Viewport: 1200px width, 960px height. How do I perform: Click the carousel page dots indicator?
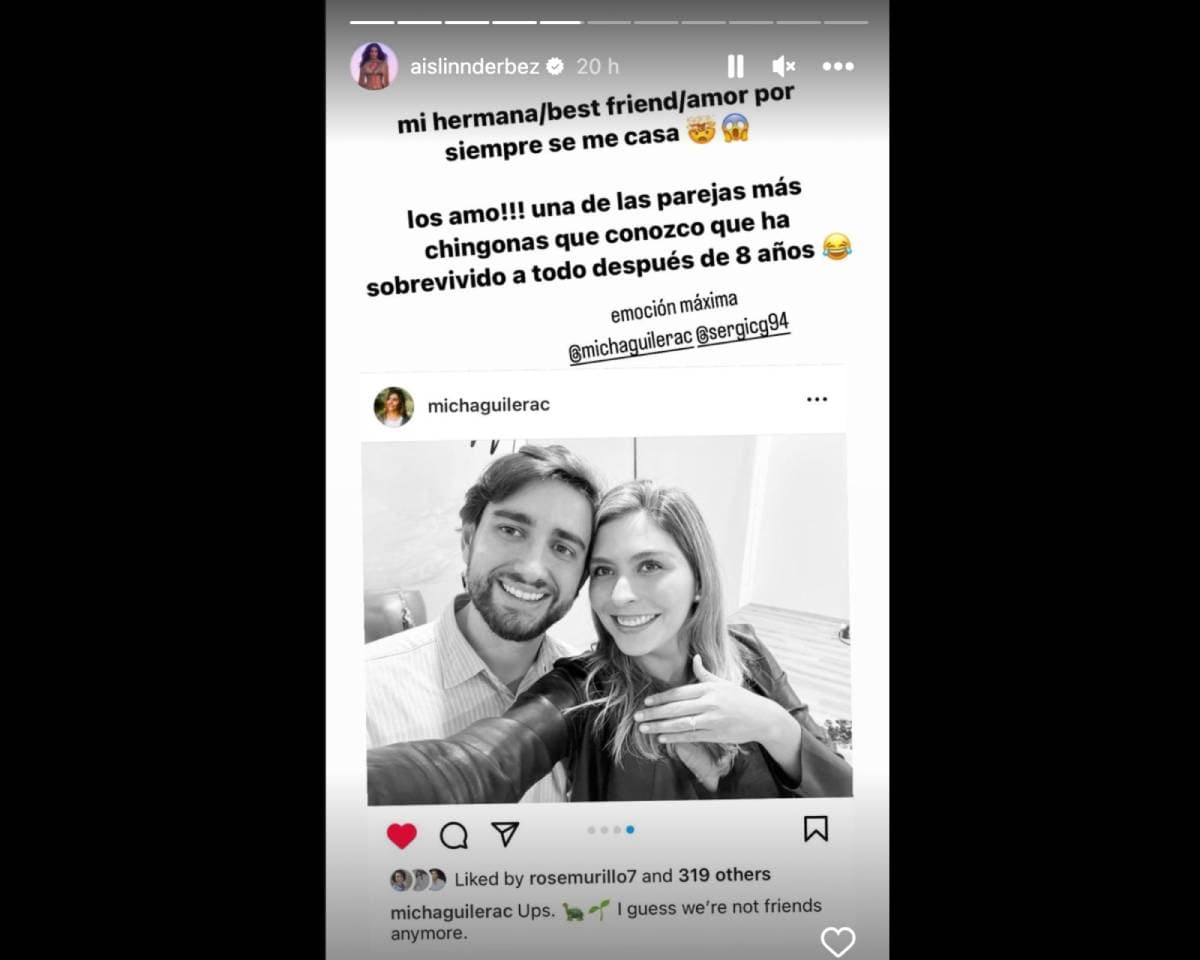click(x=611, y=829)
